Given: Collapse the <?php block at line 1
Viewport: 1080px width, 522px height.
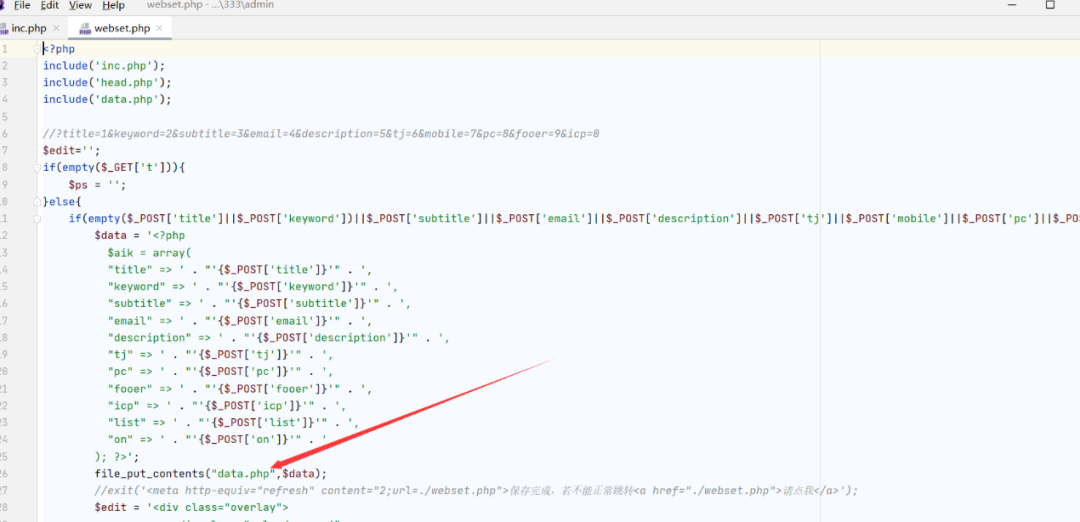Looking at the screenshot, I should [x=37, y=49].
